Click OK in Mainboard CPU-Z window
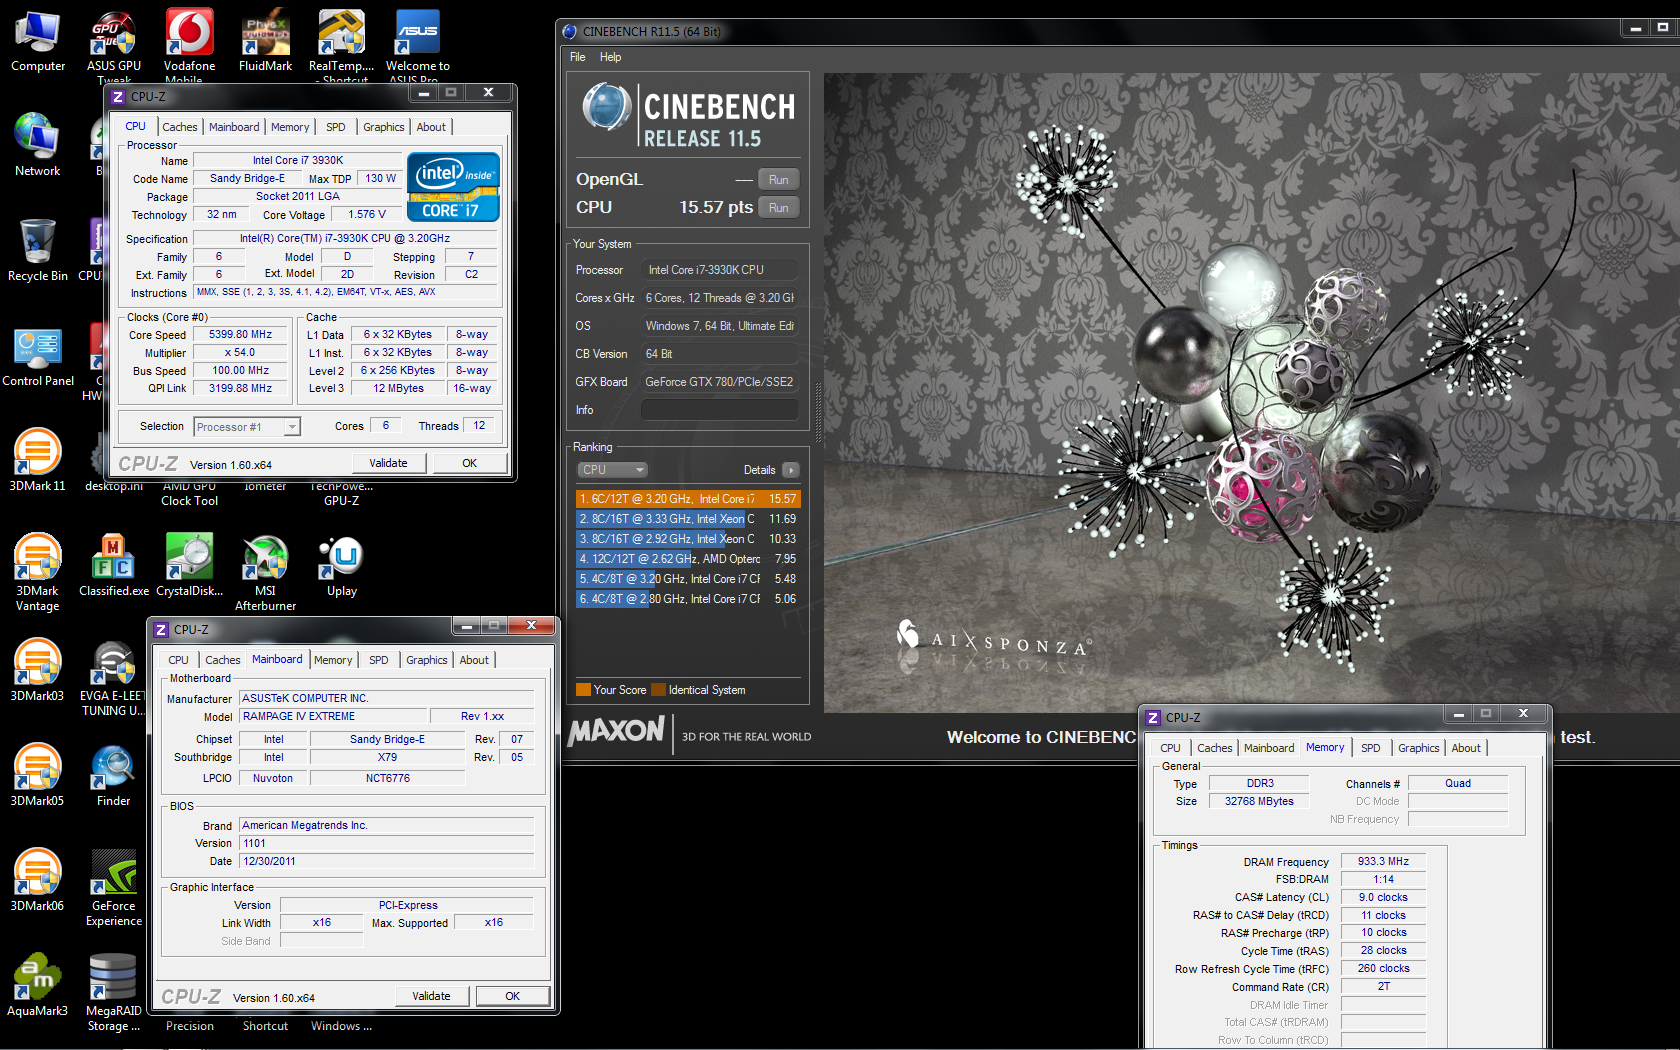The height and width of the screenshot is (1050, 1680). (x=513, y=996)
